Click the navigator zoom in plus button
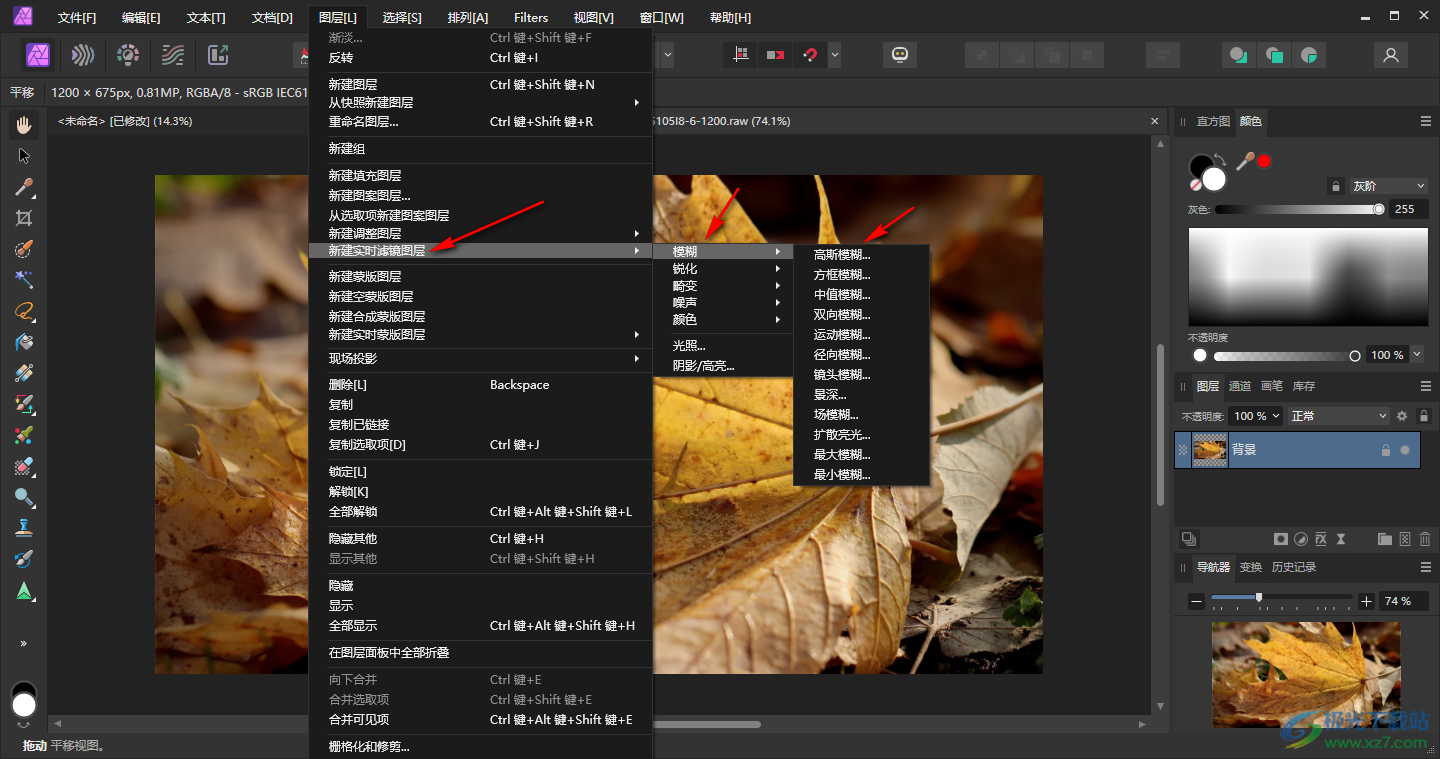 pos(1367,601)
